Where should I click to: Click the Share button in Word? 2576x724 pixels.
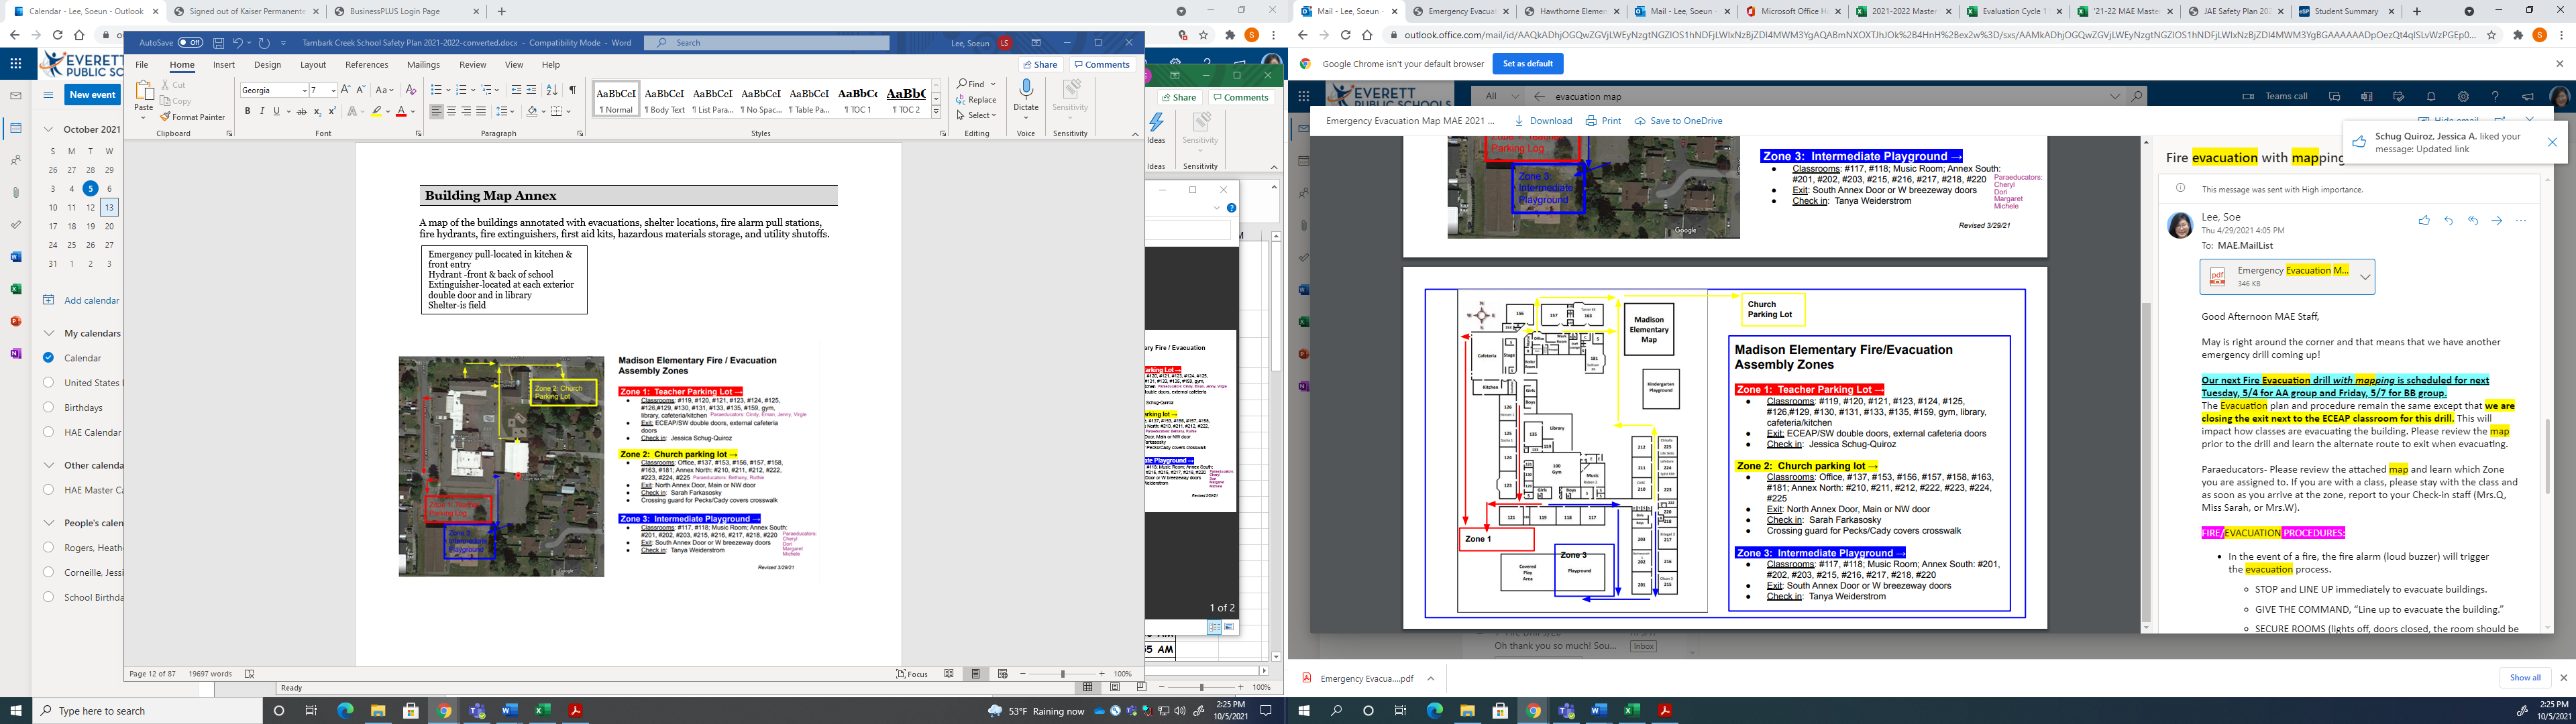1041,65
